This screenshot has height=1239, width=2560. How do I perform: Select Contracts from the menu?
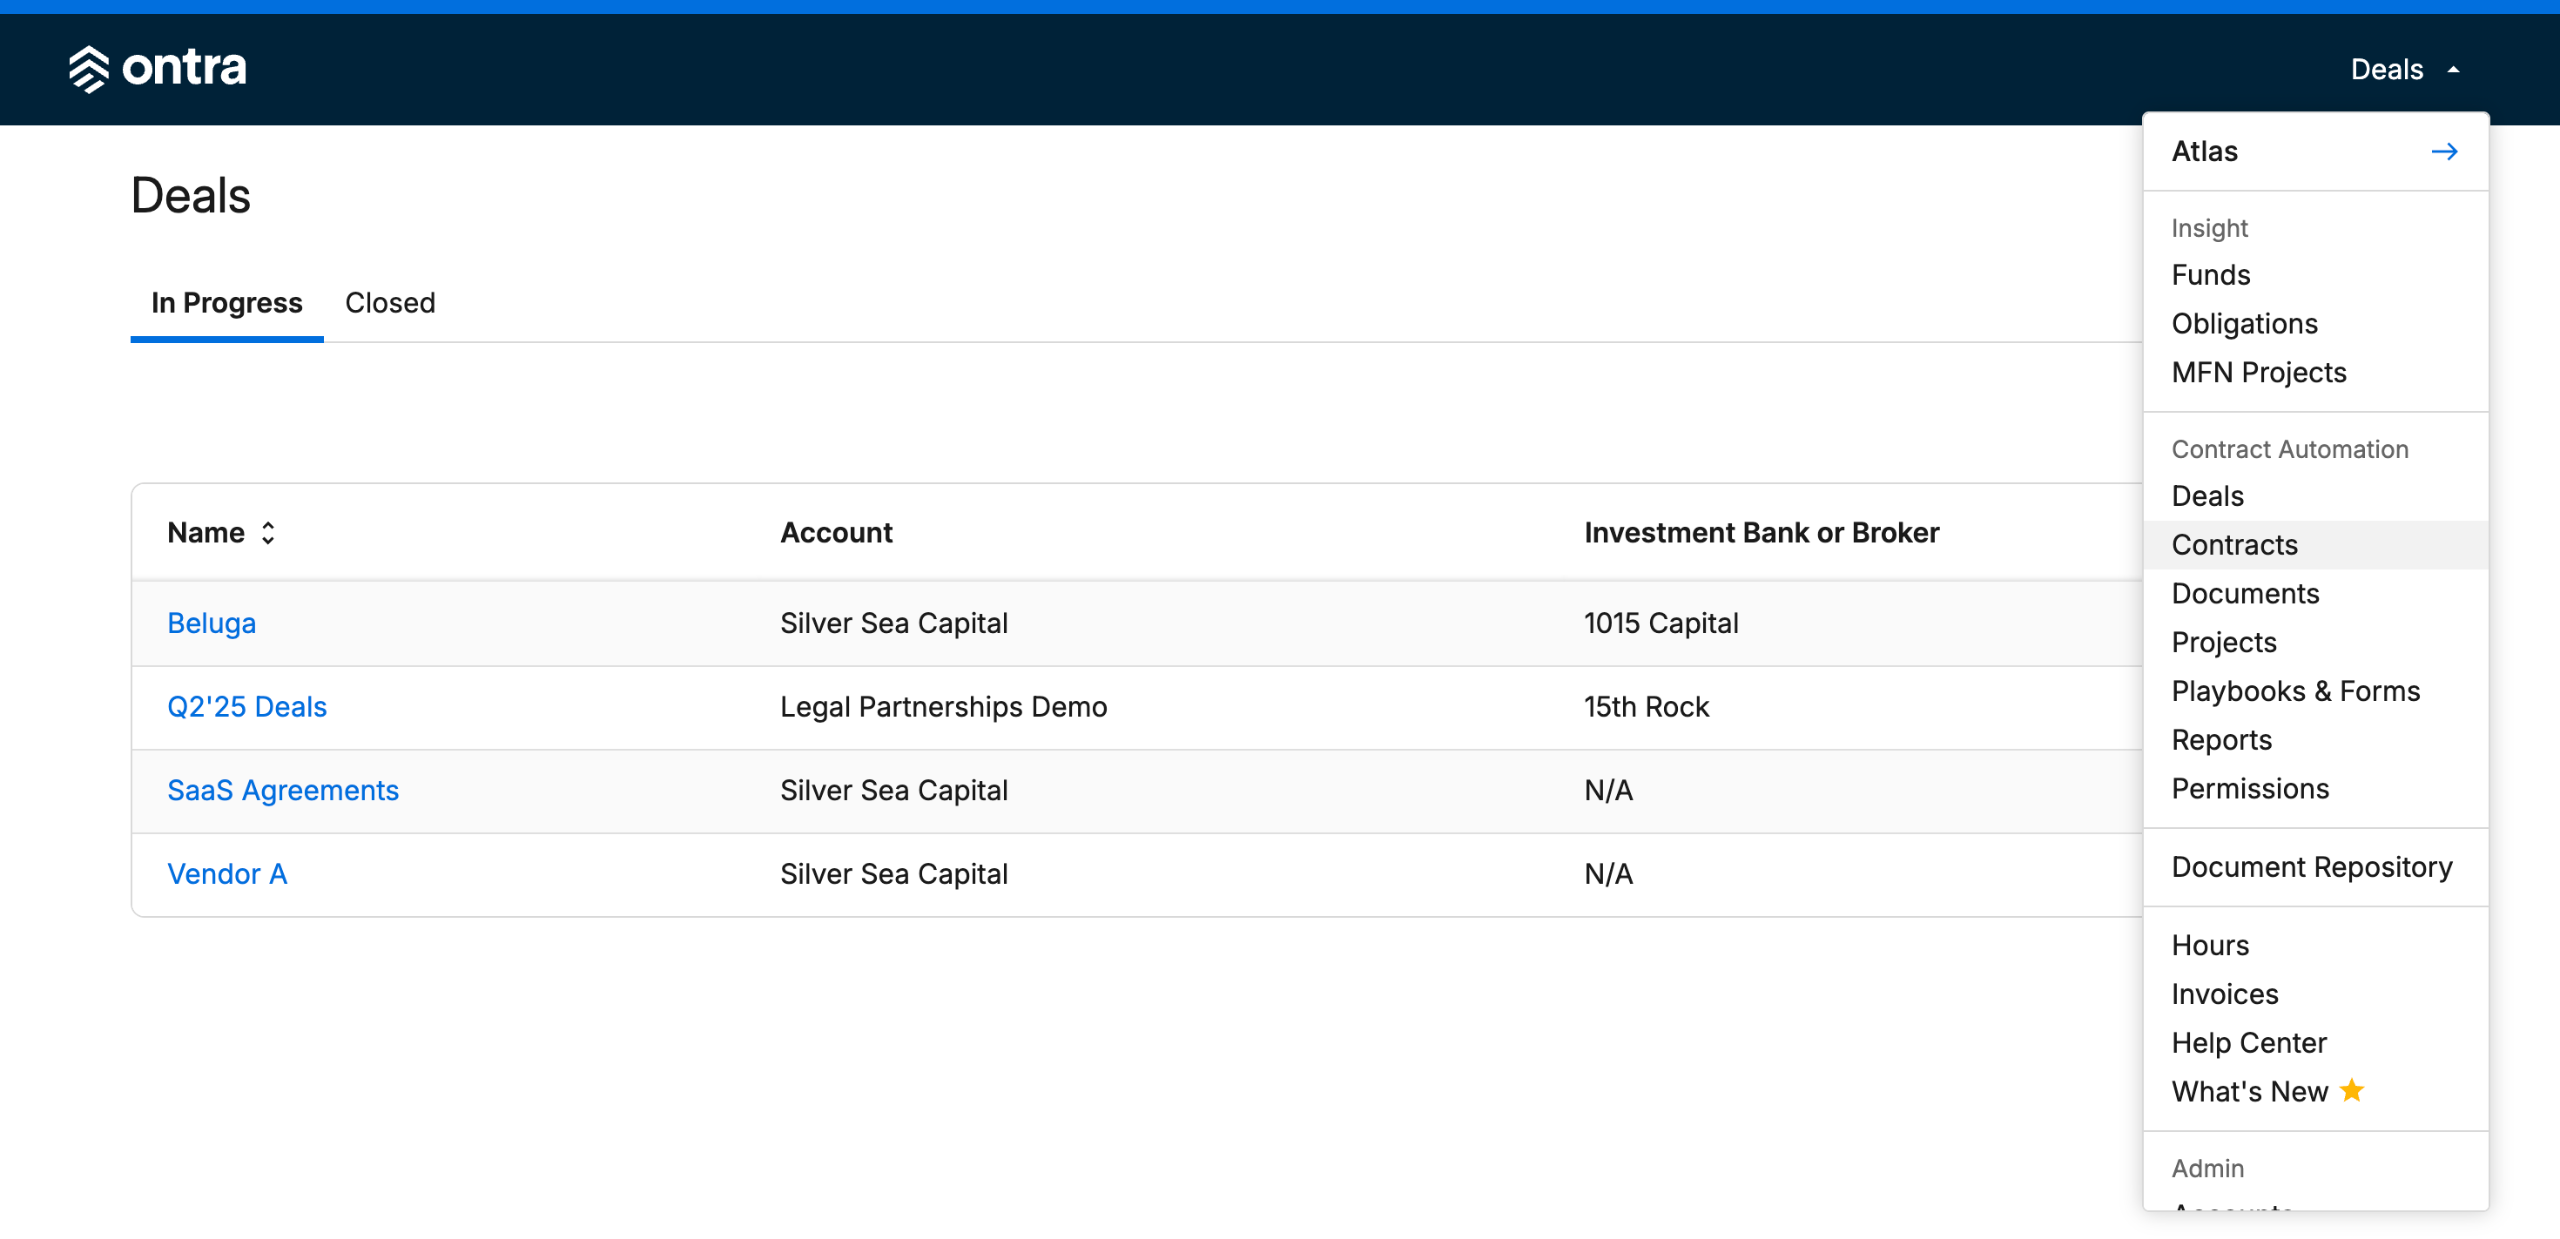(x=2234, y=545)
